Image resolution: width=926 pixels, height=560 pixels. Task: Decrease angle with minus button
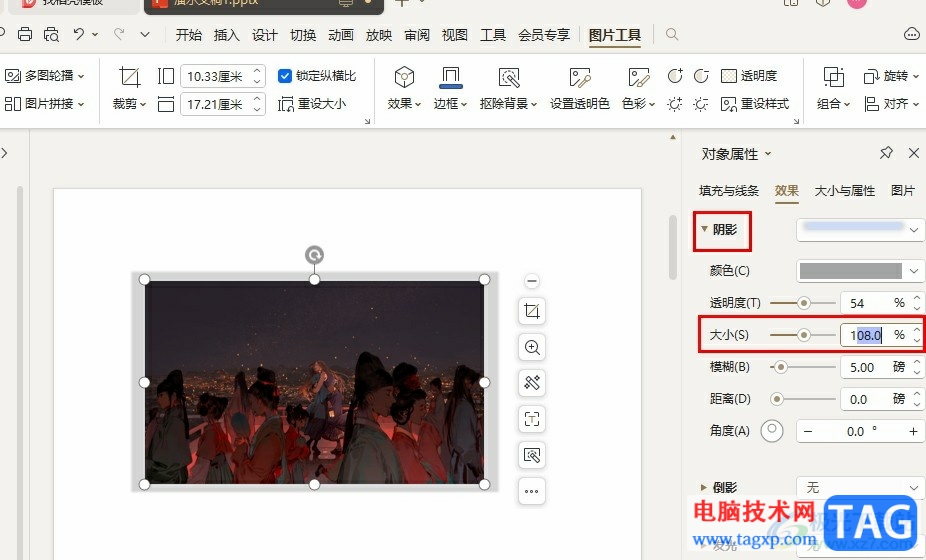click(808, 432)
